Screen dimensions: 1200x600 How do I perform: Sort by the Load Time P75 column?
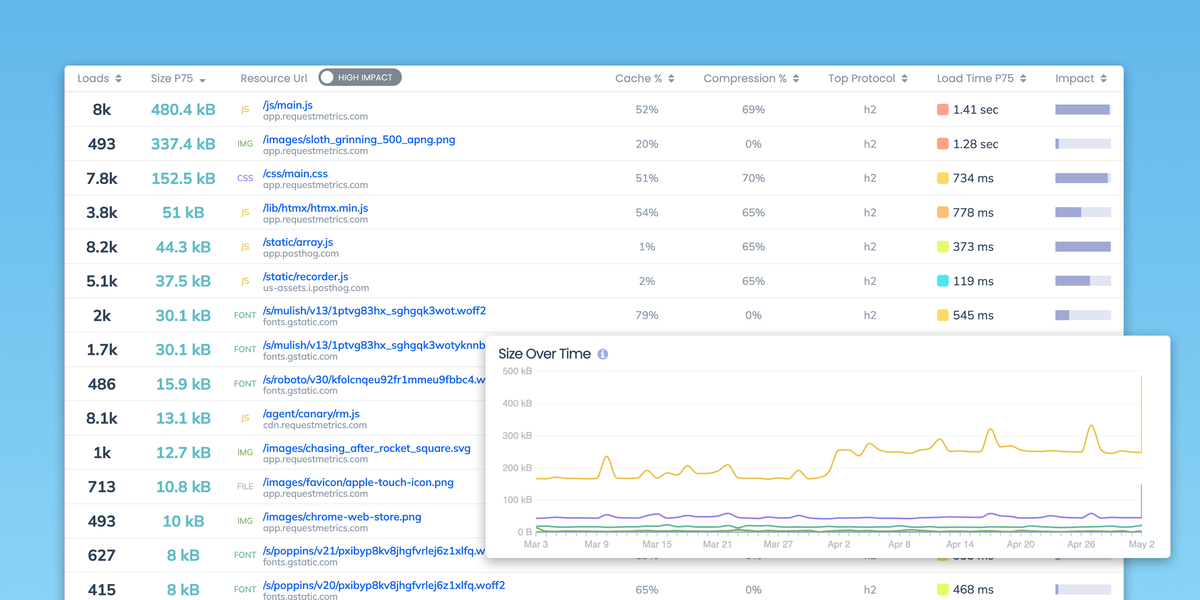(981, 78)
